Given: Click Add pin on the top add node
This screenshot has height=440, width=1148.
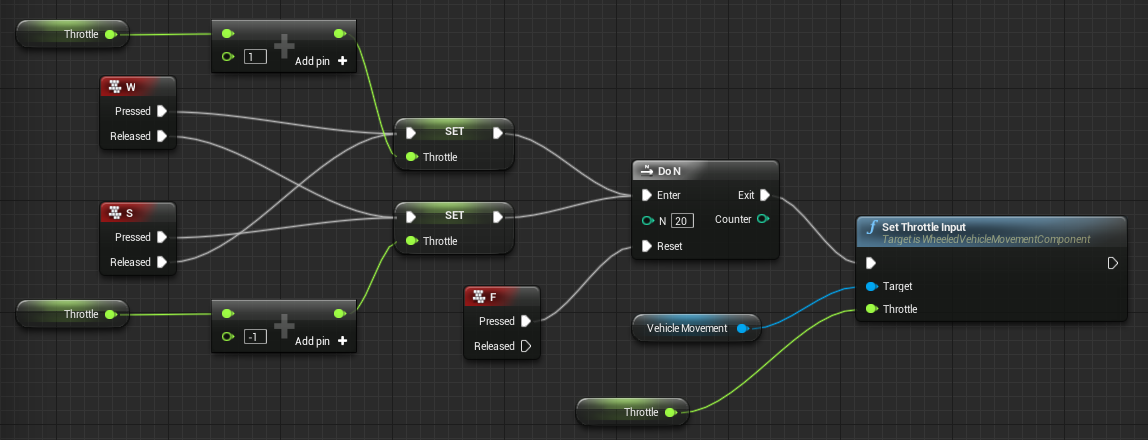Looking at the screenshot, I should [x=321, y=61].
